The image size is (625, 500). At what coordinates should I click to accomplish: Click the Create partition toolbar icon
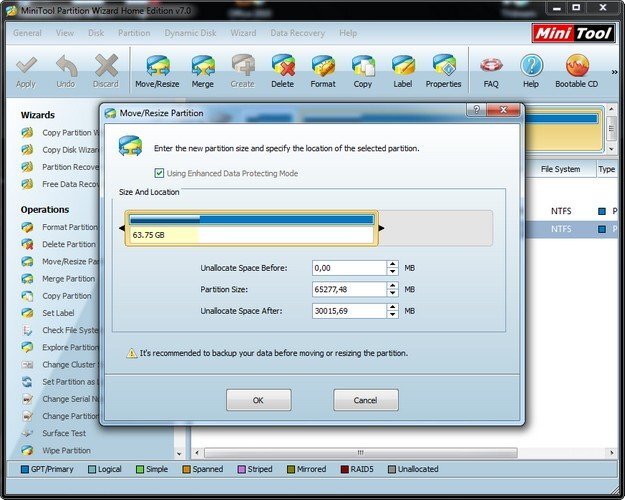click(243, 65)
